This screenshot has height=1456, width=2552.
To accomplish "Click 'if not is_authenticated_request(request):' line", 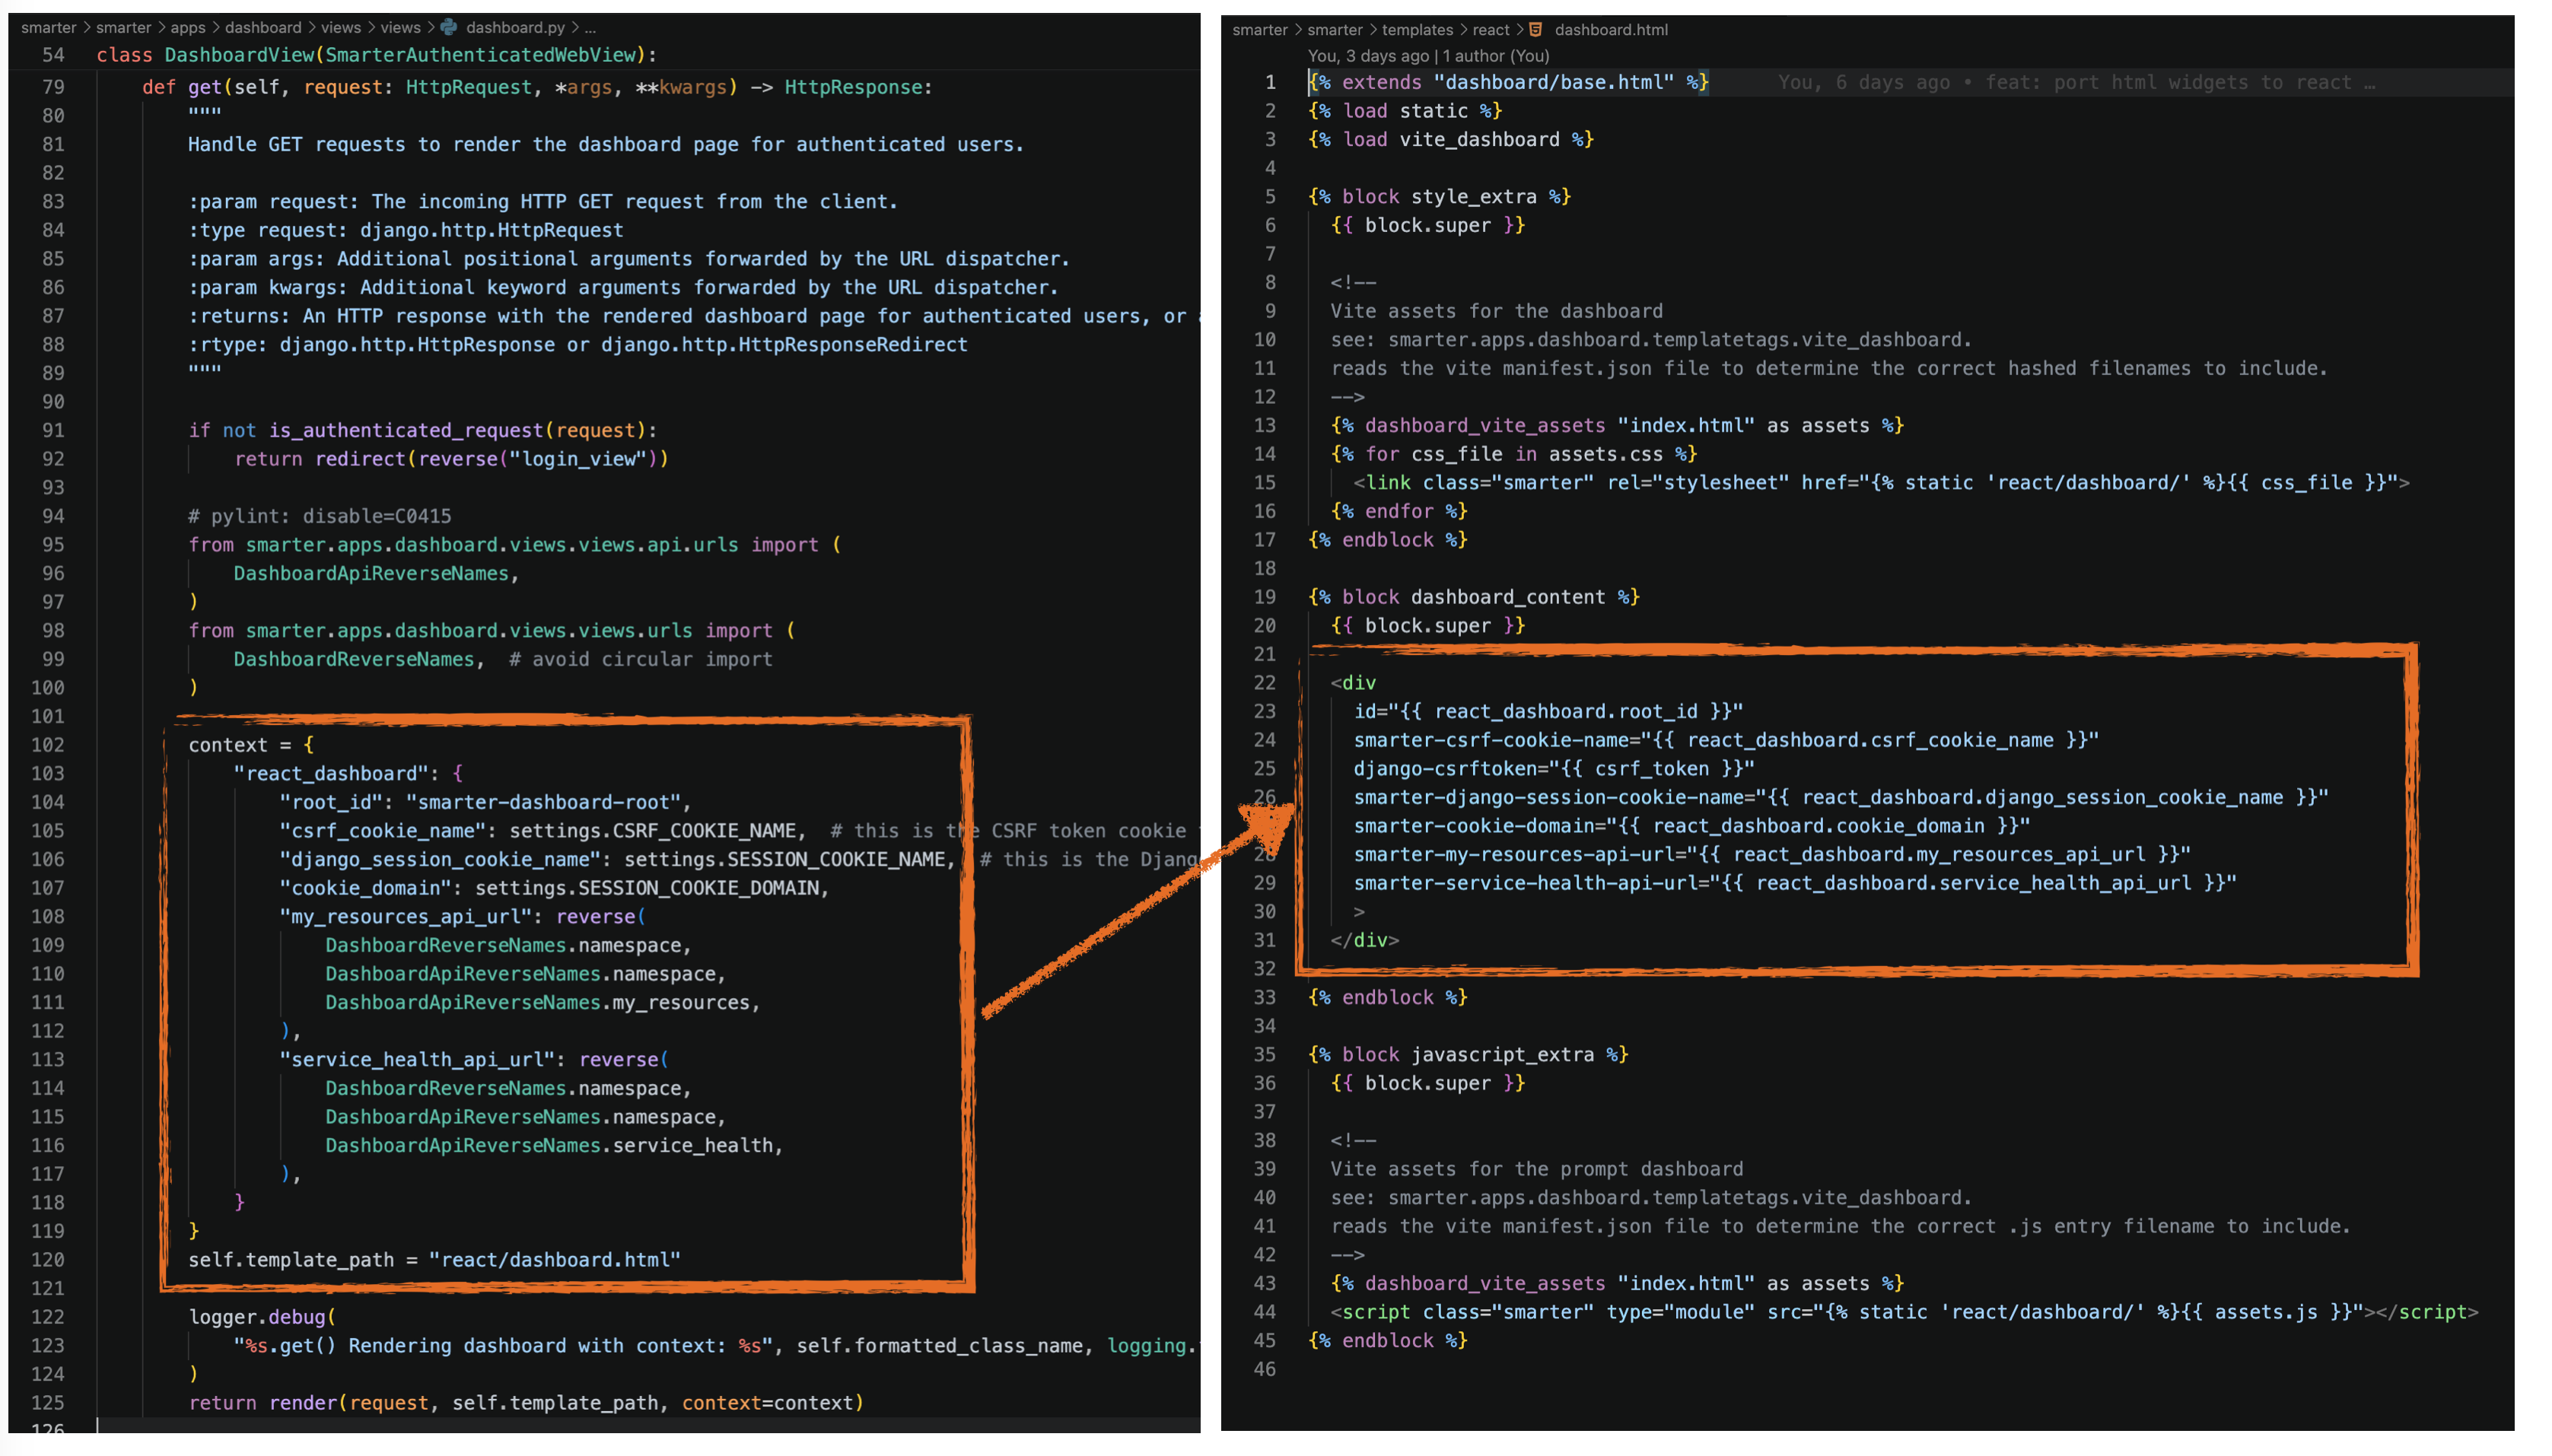I will (423, 430).
